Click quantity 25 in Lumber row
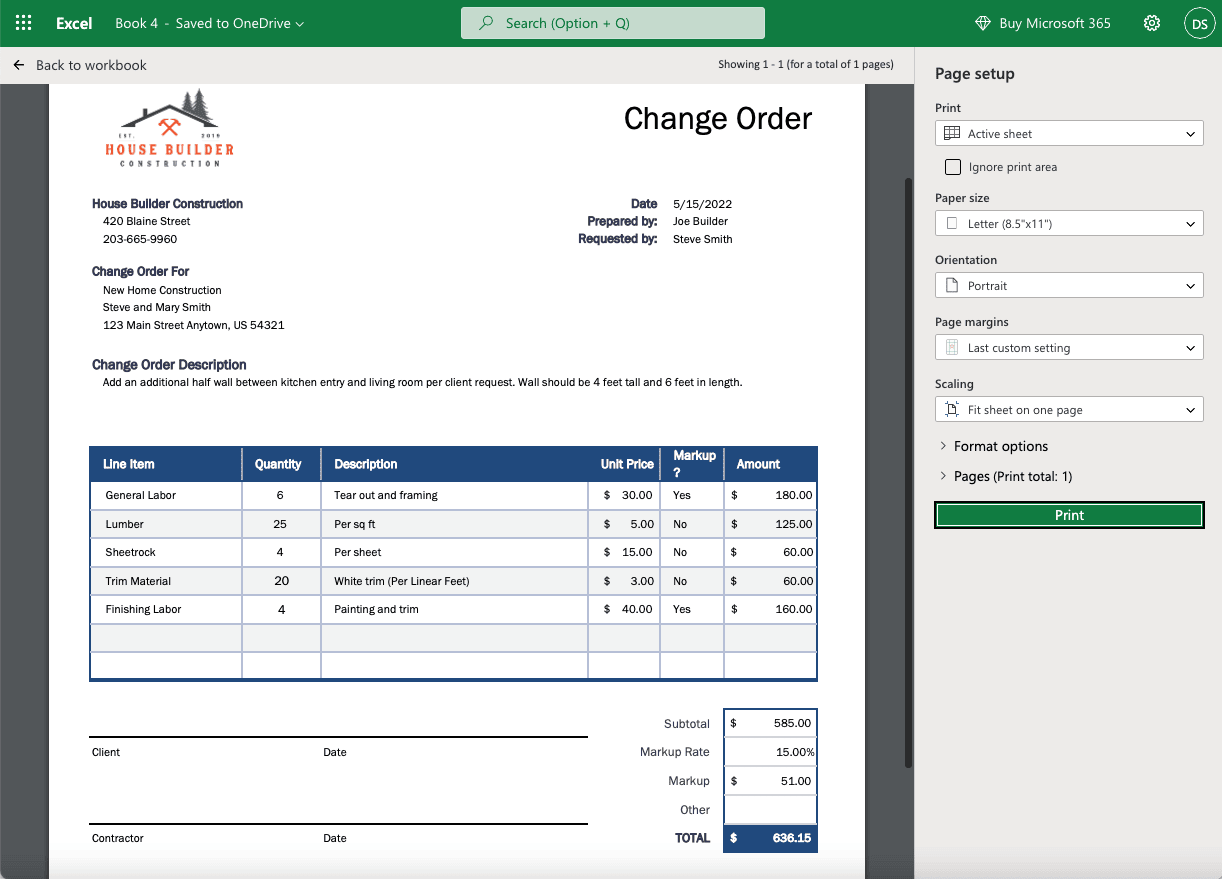 tap(280, 524)
